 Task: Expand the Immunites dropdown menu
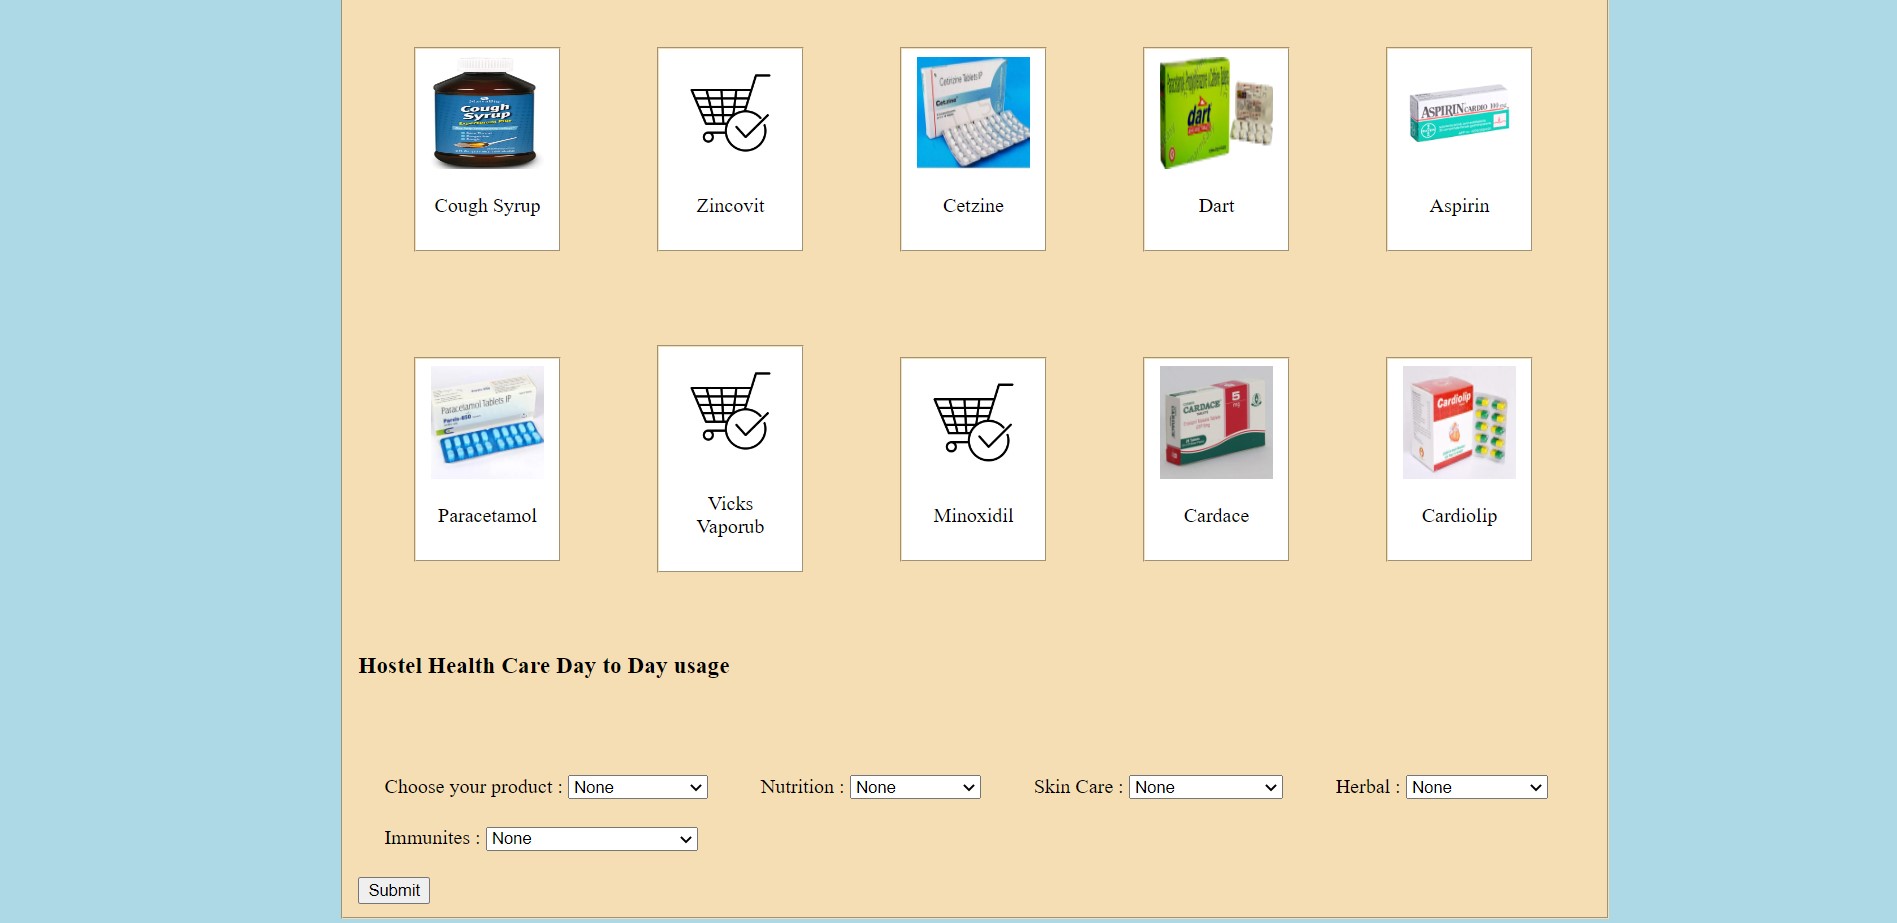pyautogui.click(x=592, y=838)
